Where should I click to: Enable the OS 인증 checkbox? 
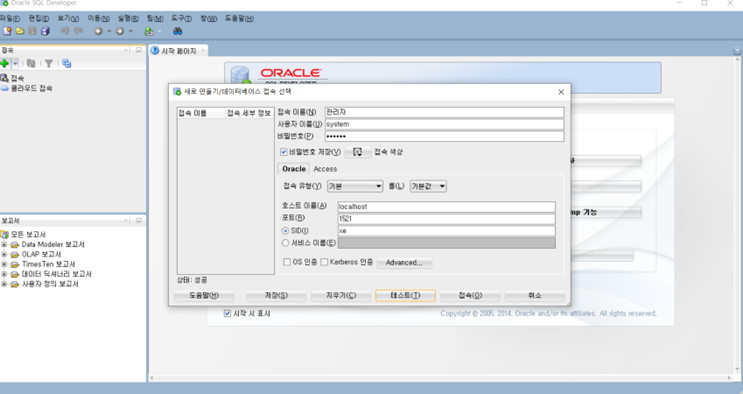287,262
